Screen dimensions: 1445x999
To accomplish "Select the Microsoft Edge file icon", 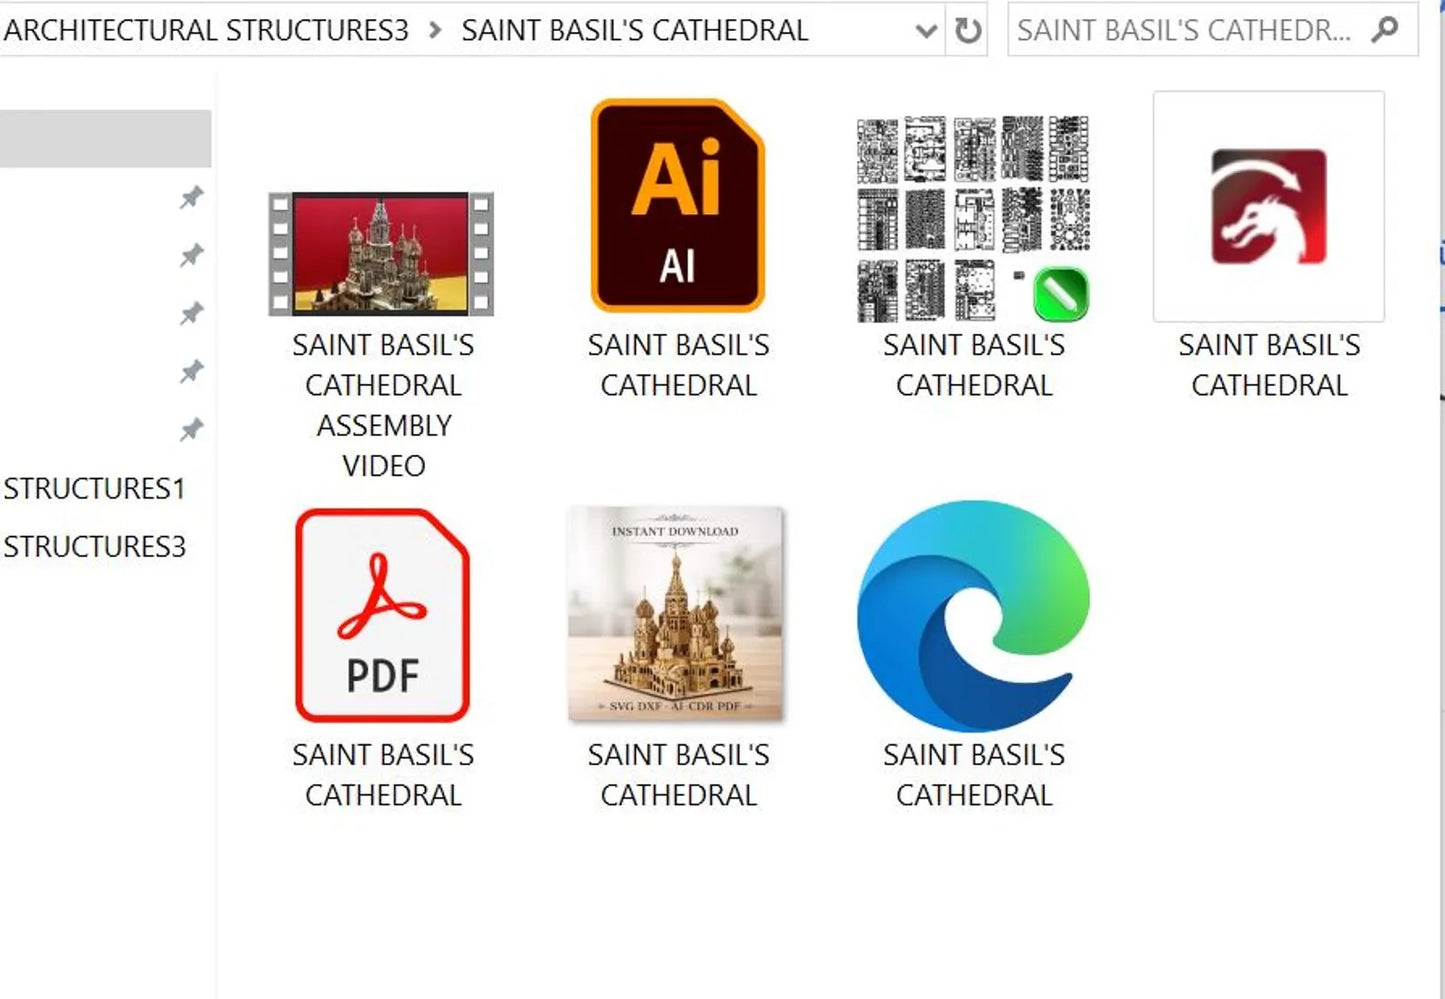I will [x=973, y=615].
